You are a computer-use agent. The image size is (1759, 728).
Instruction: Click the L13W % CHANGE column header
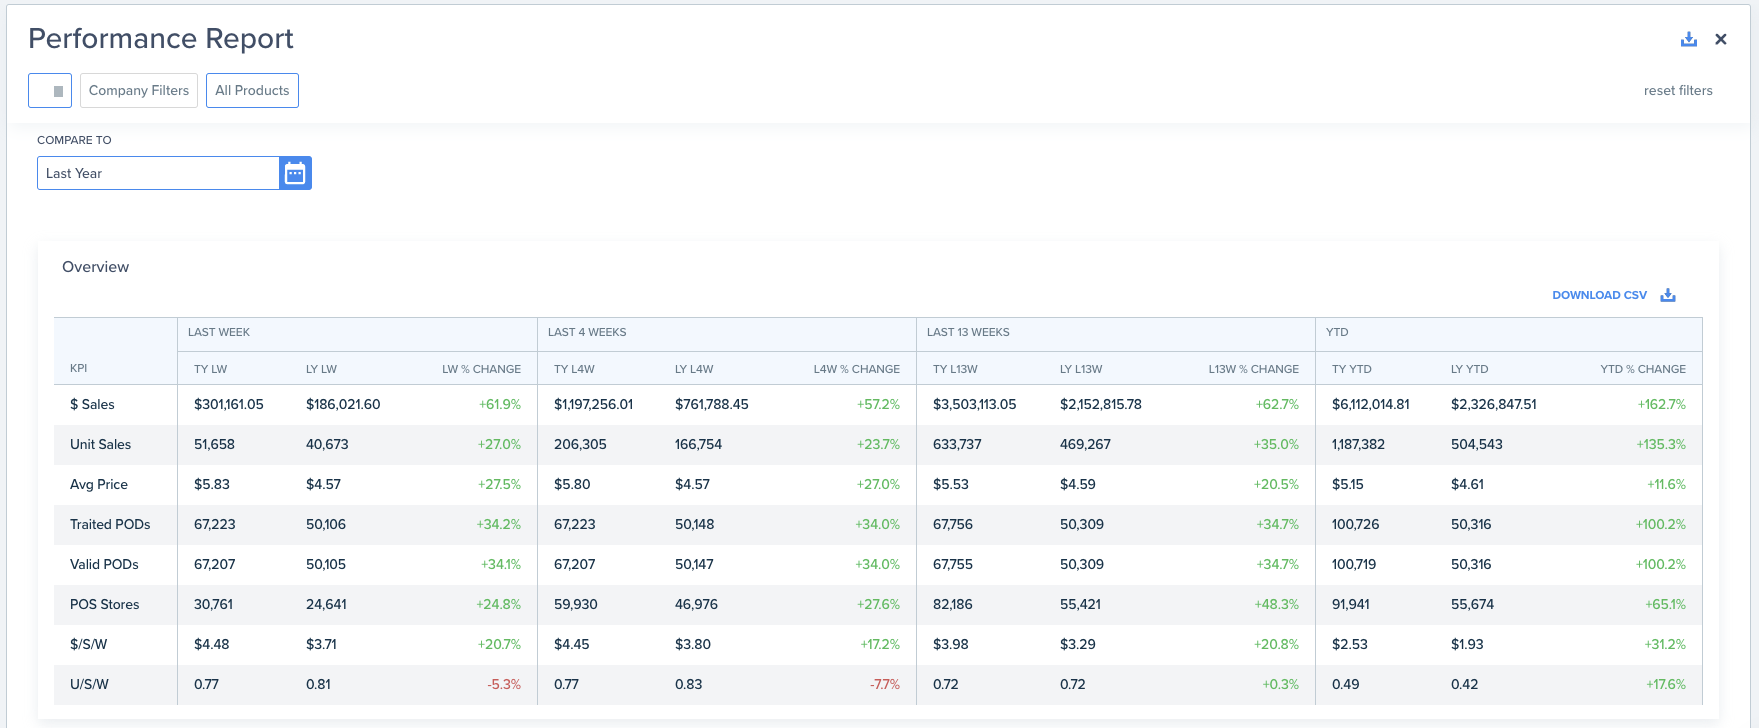(x=1253, y=369)
